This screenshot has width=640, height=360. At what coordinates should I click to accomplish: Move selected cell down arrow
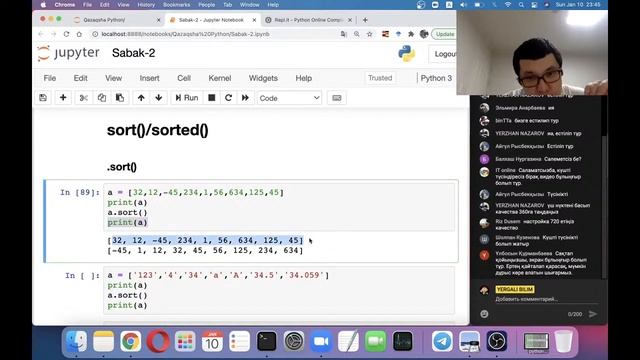pos(159,98)
